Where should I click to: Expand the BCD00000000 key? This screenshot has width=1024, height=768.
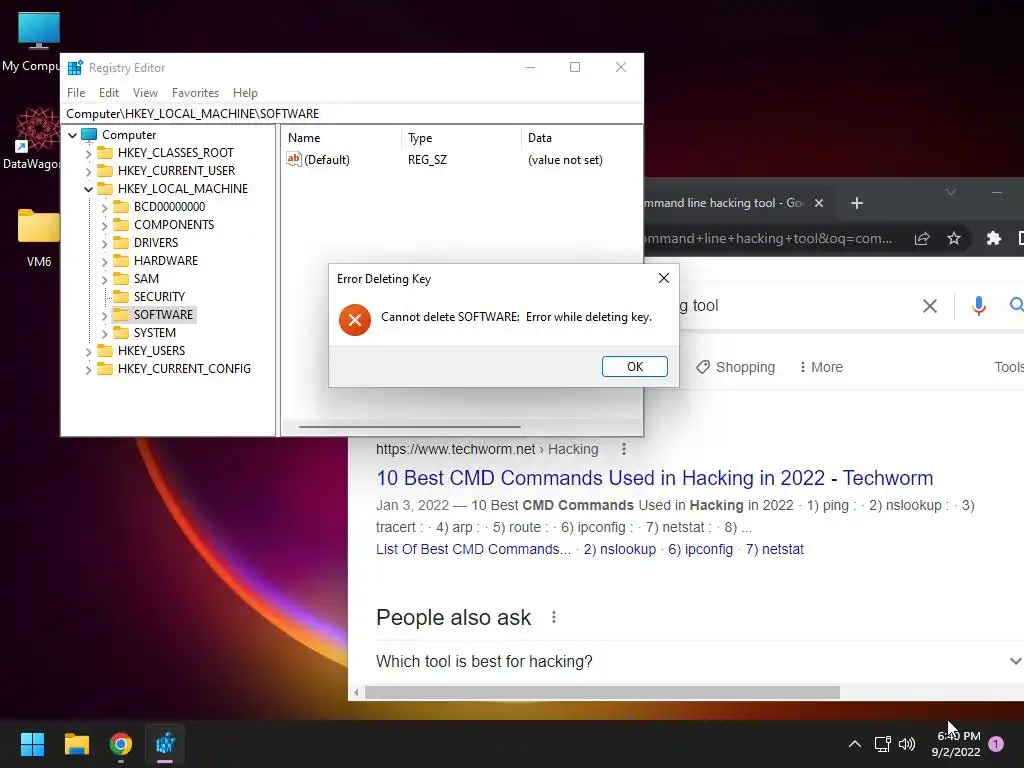pos(104,207)
